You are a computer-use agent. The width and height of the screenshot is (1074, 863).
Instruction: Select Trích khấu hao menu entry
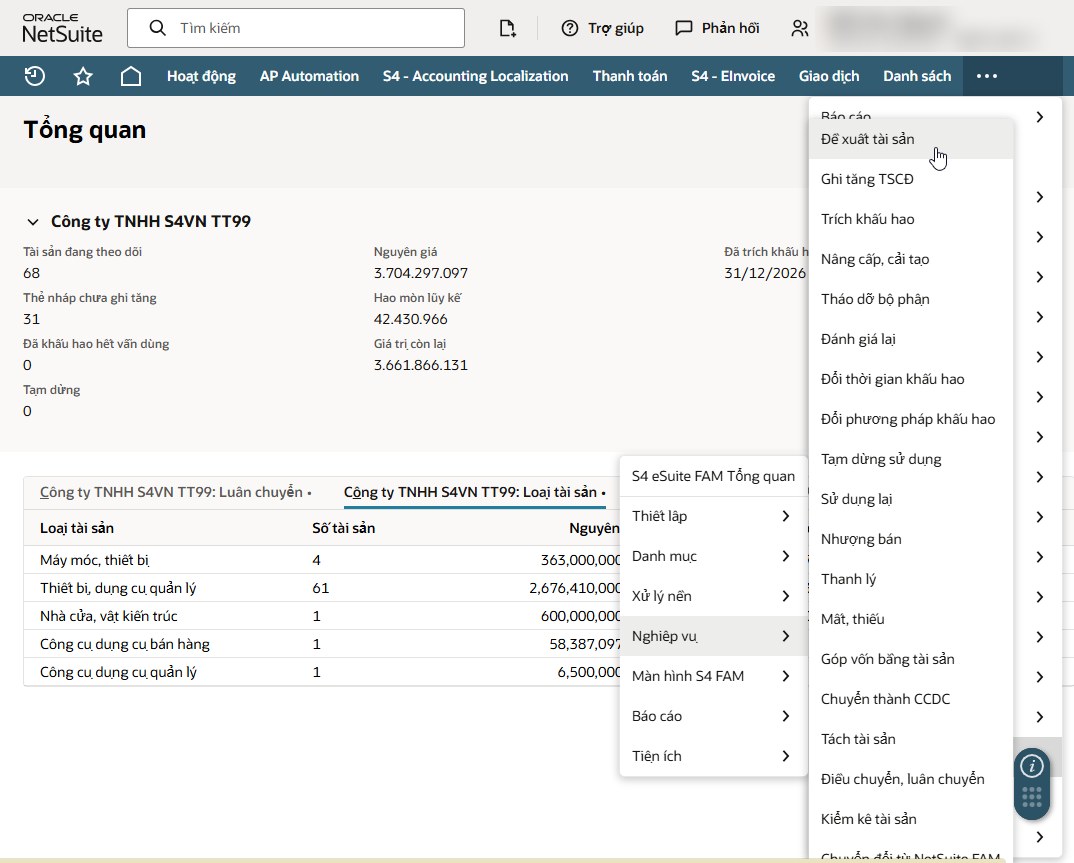click(910, 219)
